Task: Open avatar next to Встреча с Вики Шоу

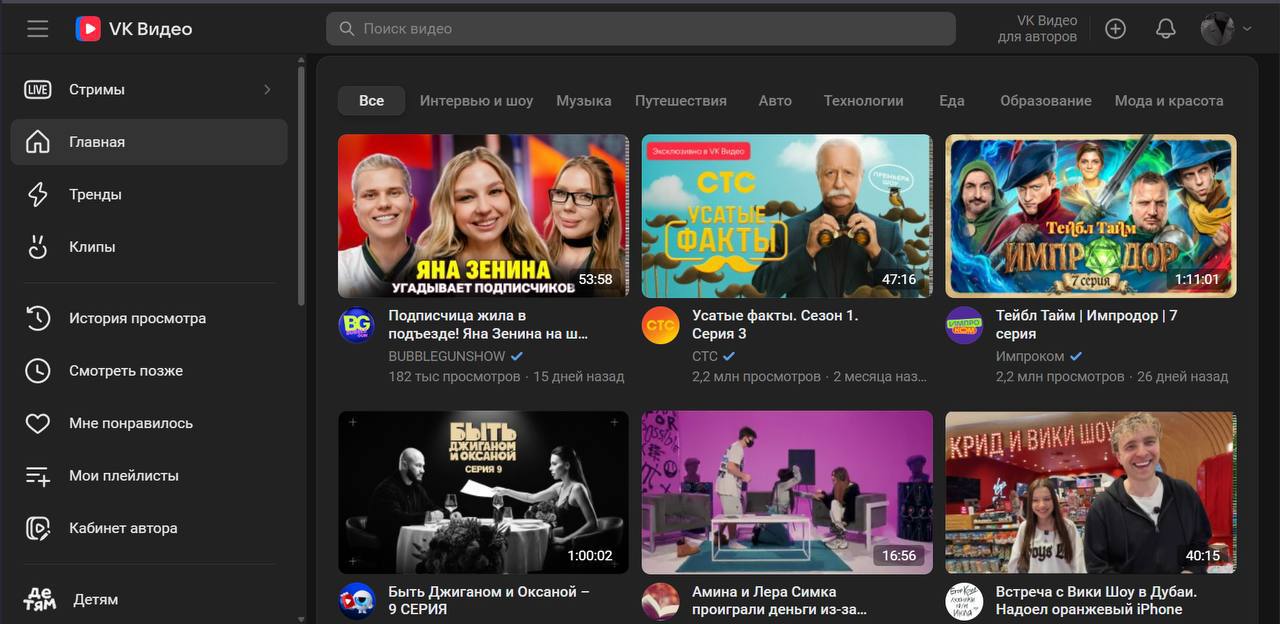Action: click(x=964, y=601)
